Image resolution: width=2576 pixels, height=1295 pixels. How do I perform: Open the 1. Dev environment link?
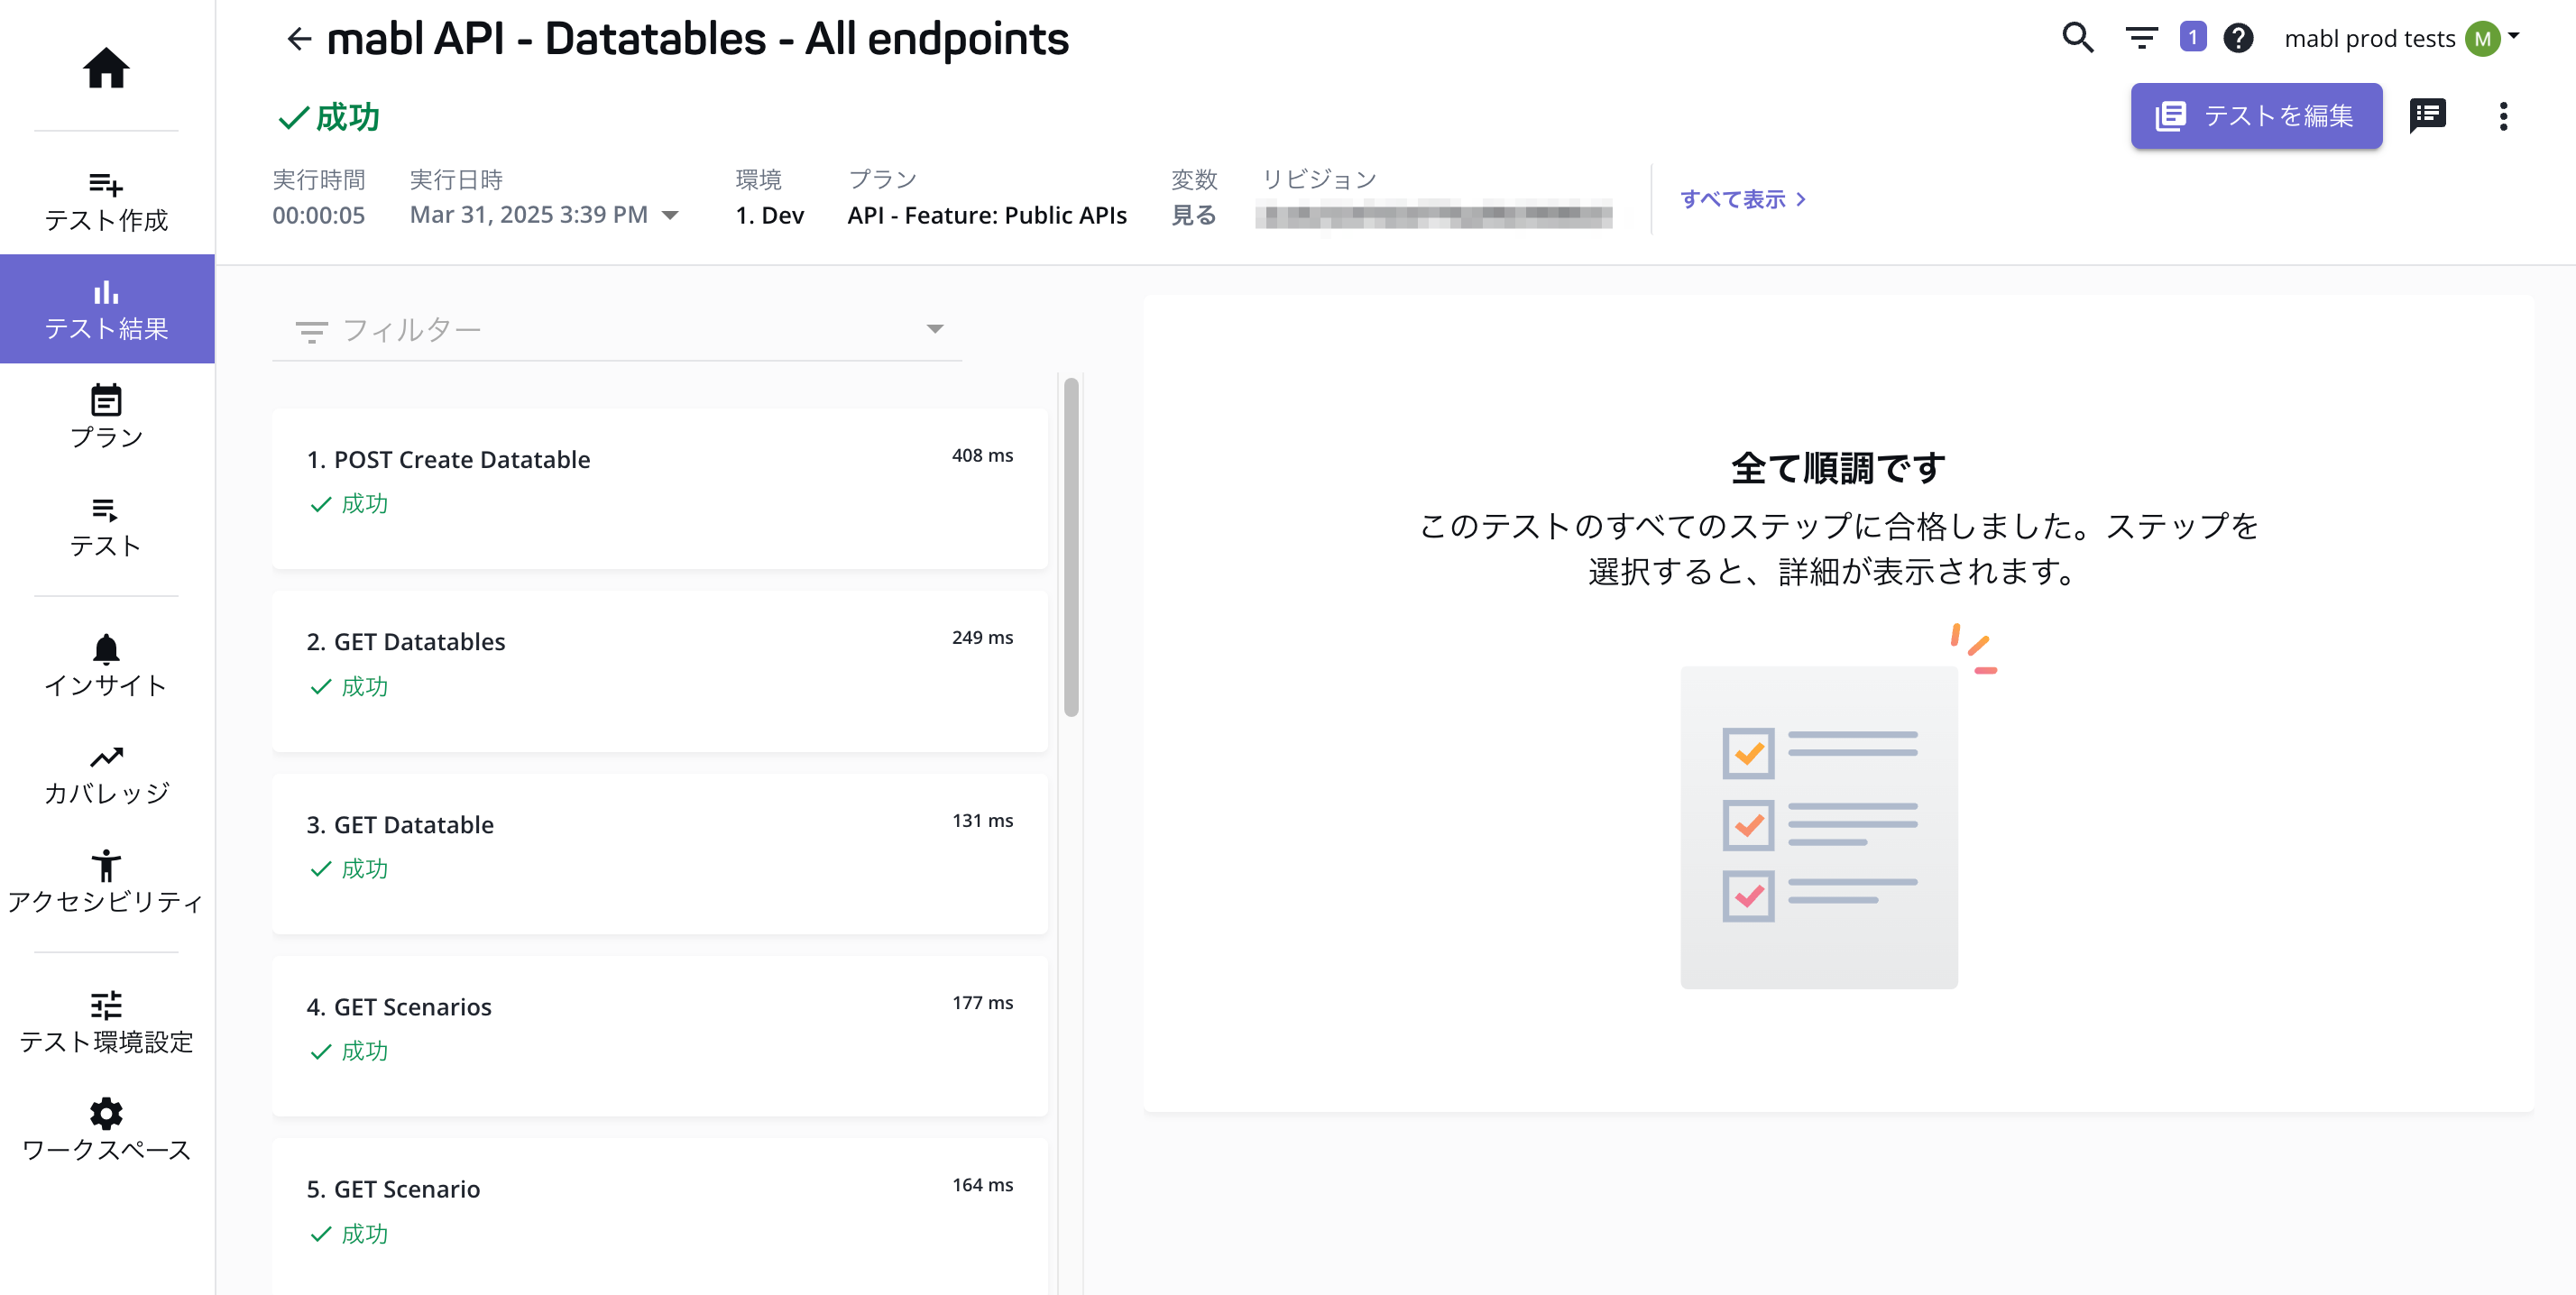(769, 215)
